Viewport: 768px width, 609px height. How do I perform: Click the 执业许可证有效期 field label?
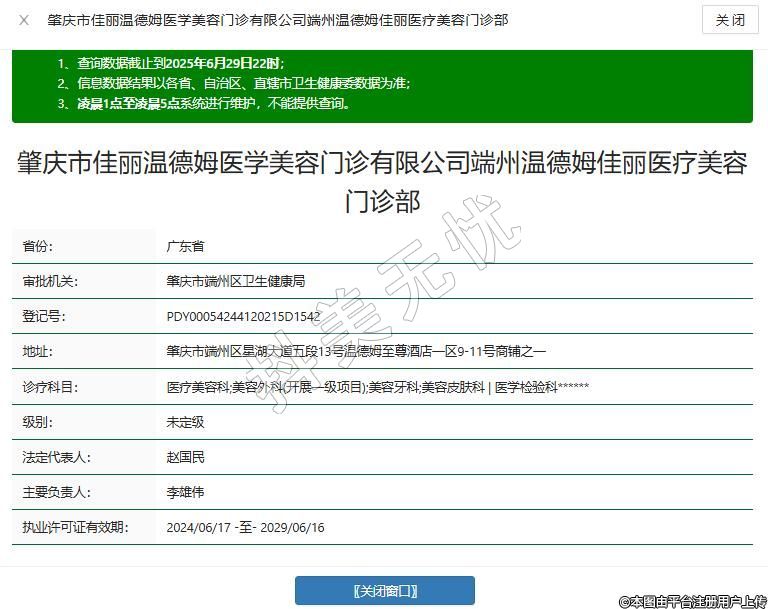75,527
